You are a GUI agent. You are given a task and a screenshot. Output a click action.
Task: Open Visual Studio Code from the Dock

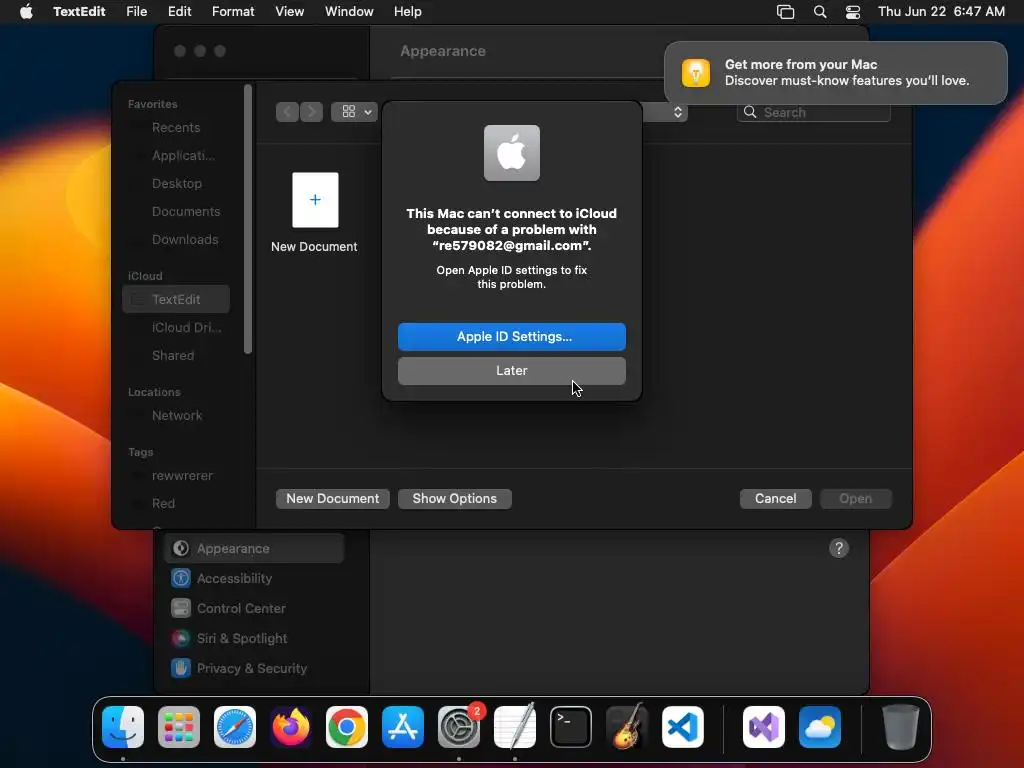pyautogui.click(x=682, y=726)
